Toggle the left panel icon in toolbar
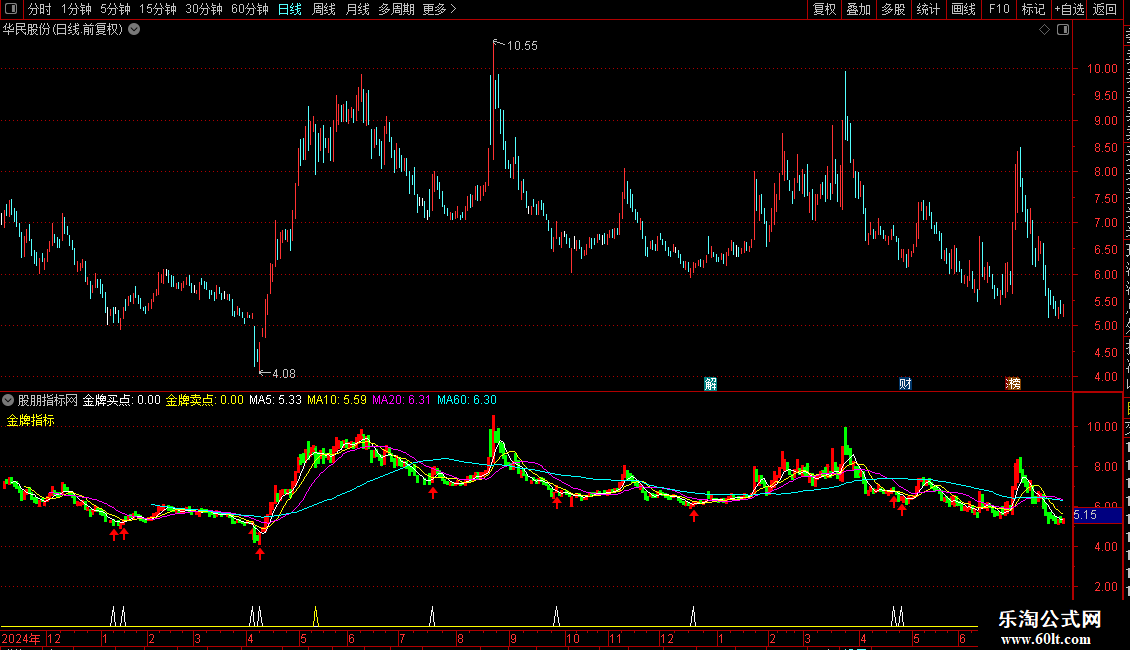This screenshot has height=650, width=1130. pyautogui.click(x=11, y=9)
